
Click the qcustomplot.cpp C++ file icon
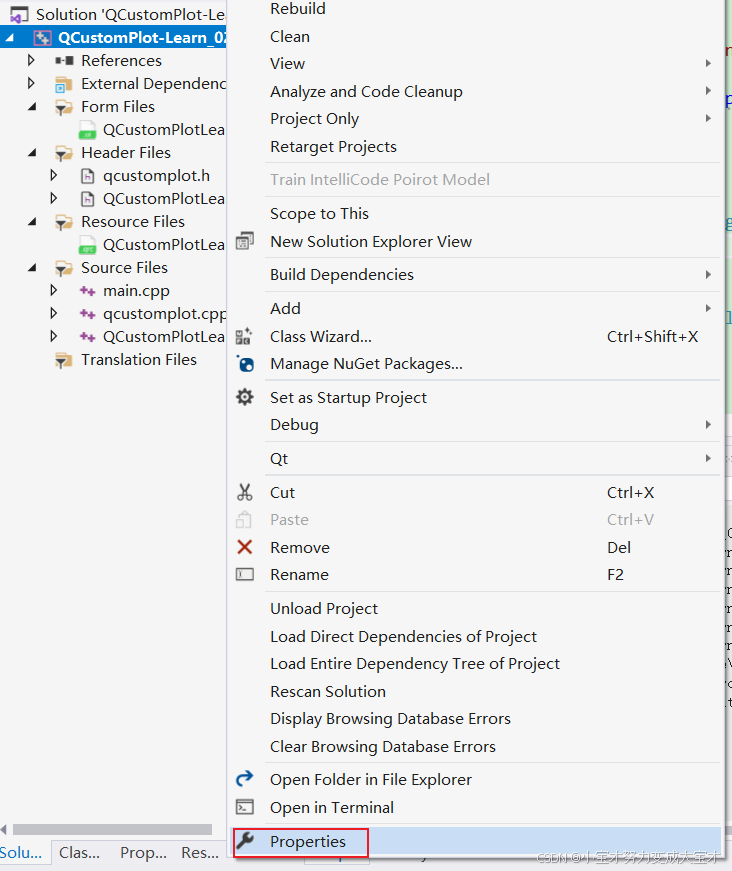coord(88,314)
